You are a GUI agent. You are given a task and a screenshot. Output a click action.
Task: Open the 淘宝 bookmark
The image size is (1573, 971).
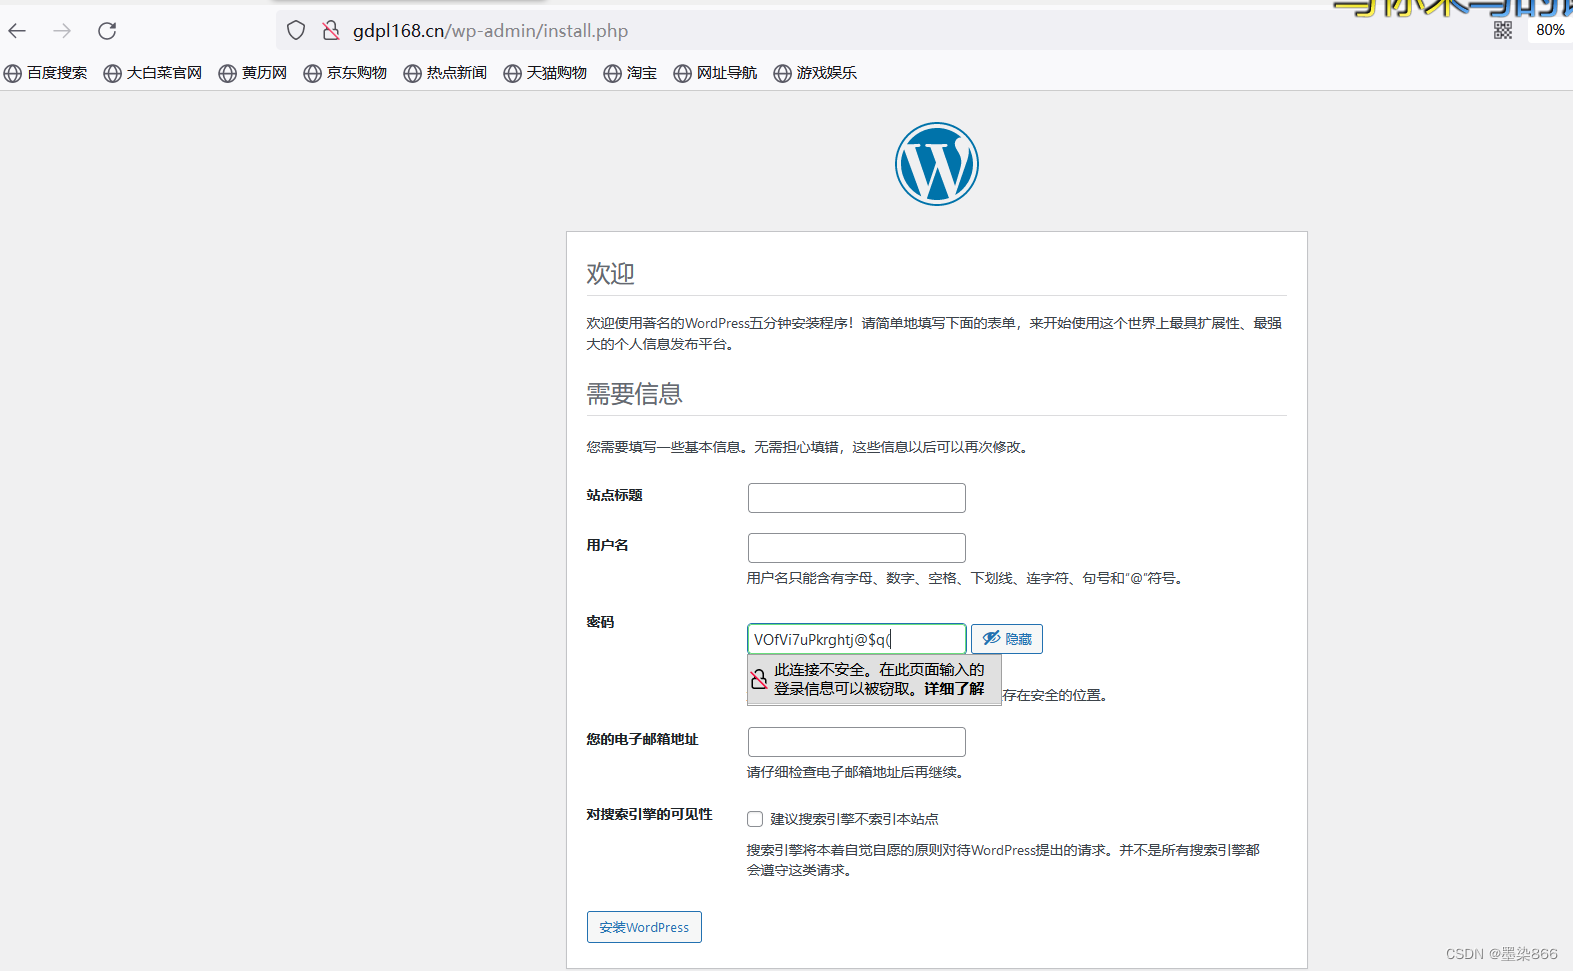[630, 73]
